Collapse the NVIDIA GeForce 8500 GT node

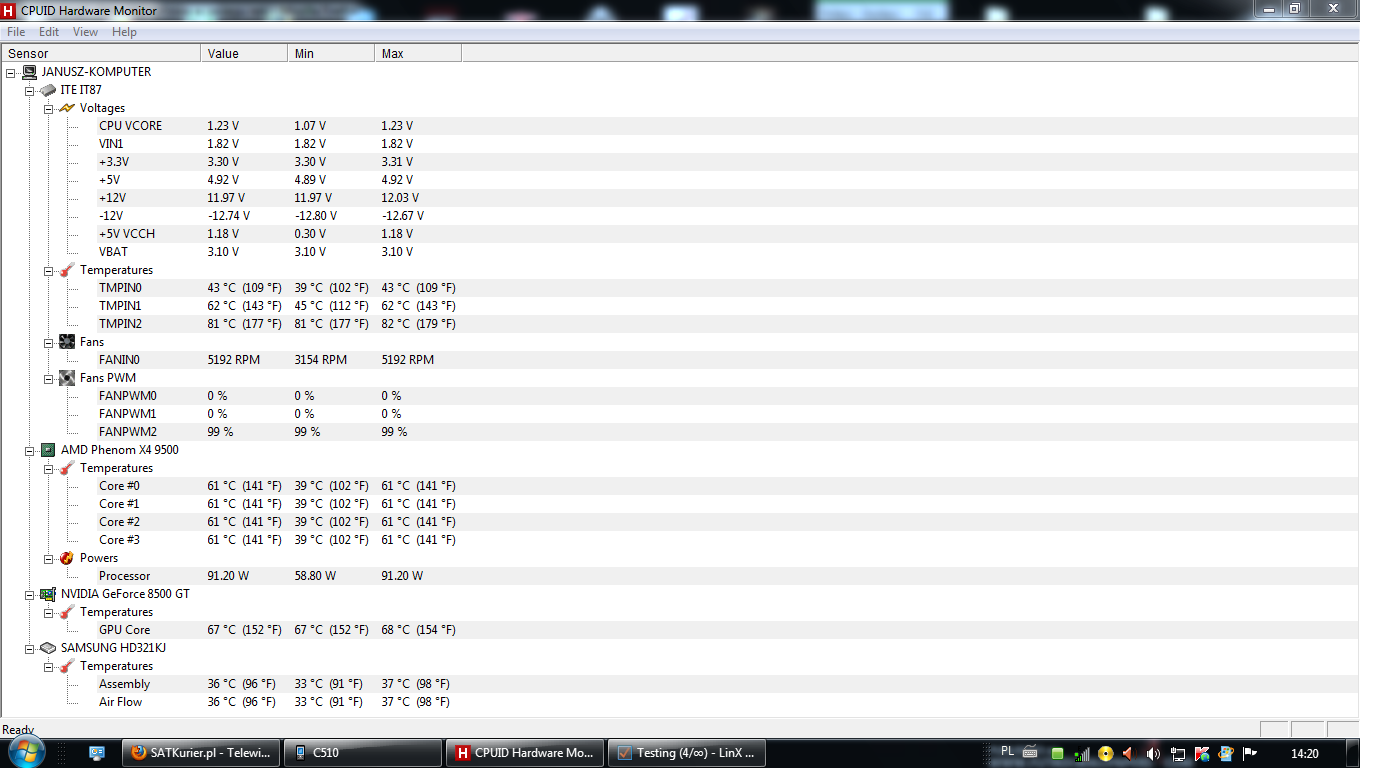[30, 595]
